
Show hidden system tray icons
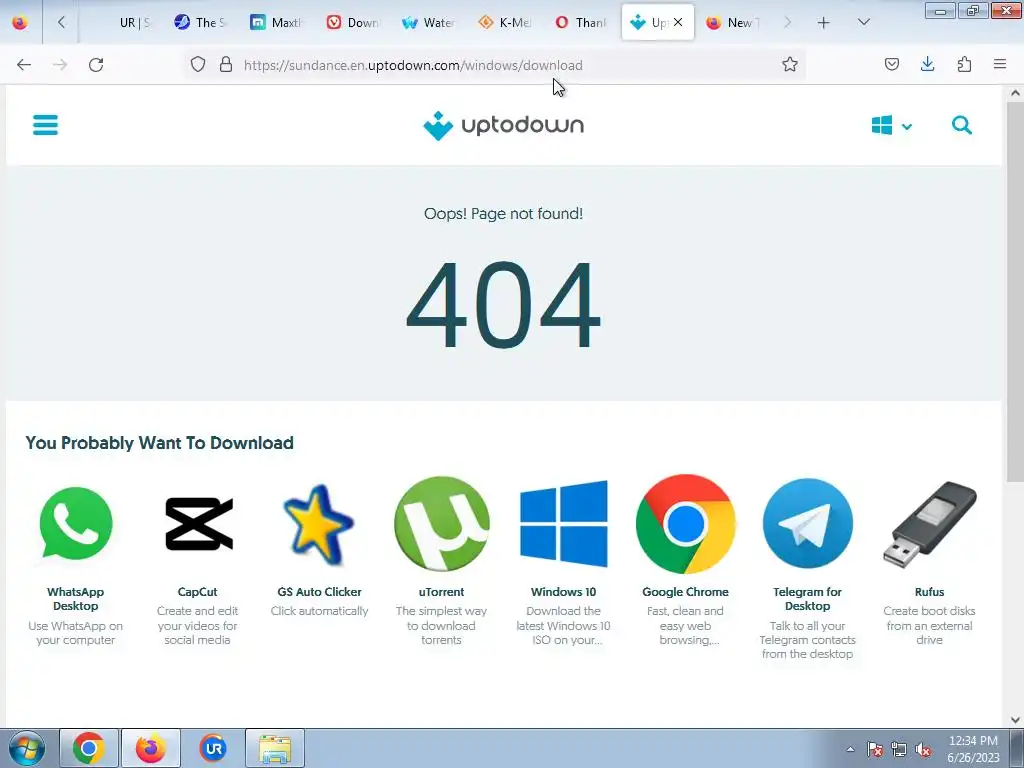pos(850,749)
